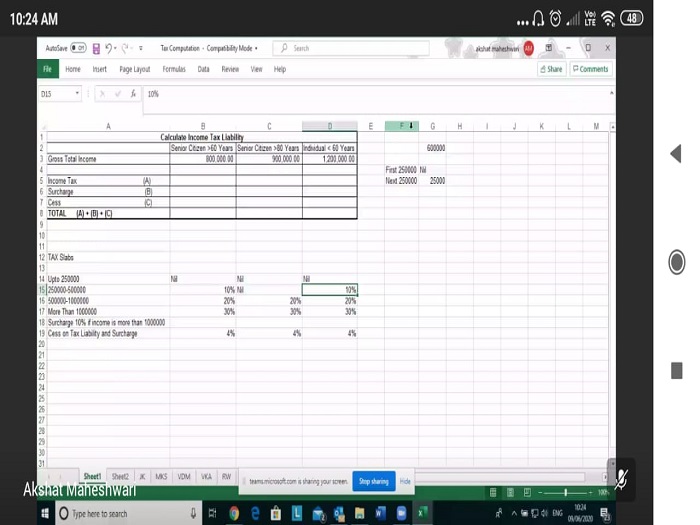
Task: Open Google Chrome from taskbar
Action: [234, 514]
